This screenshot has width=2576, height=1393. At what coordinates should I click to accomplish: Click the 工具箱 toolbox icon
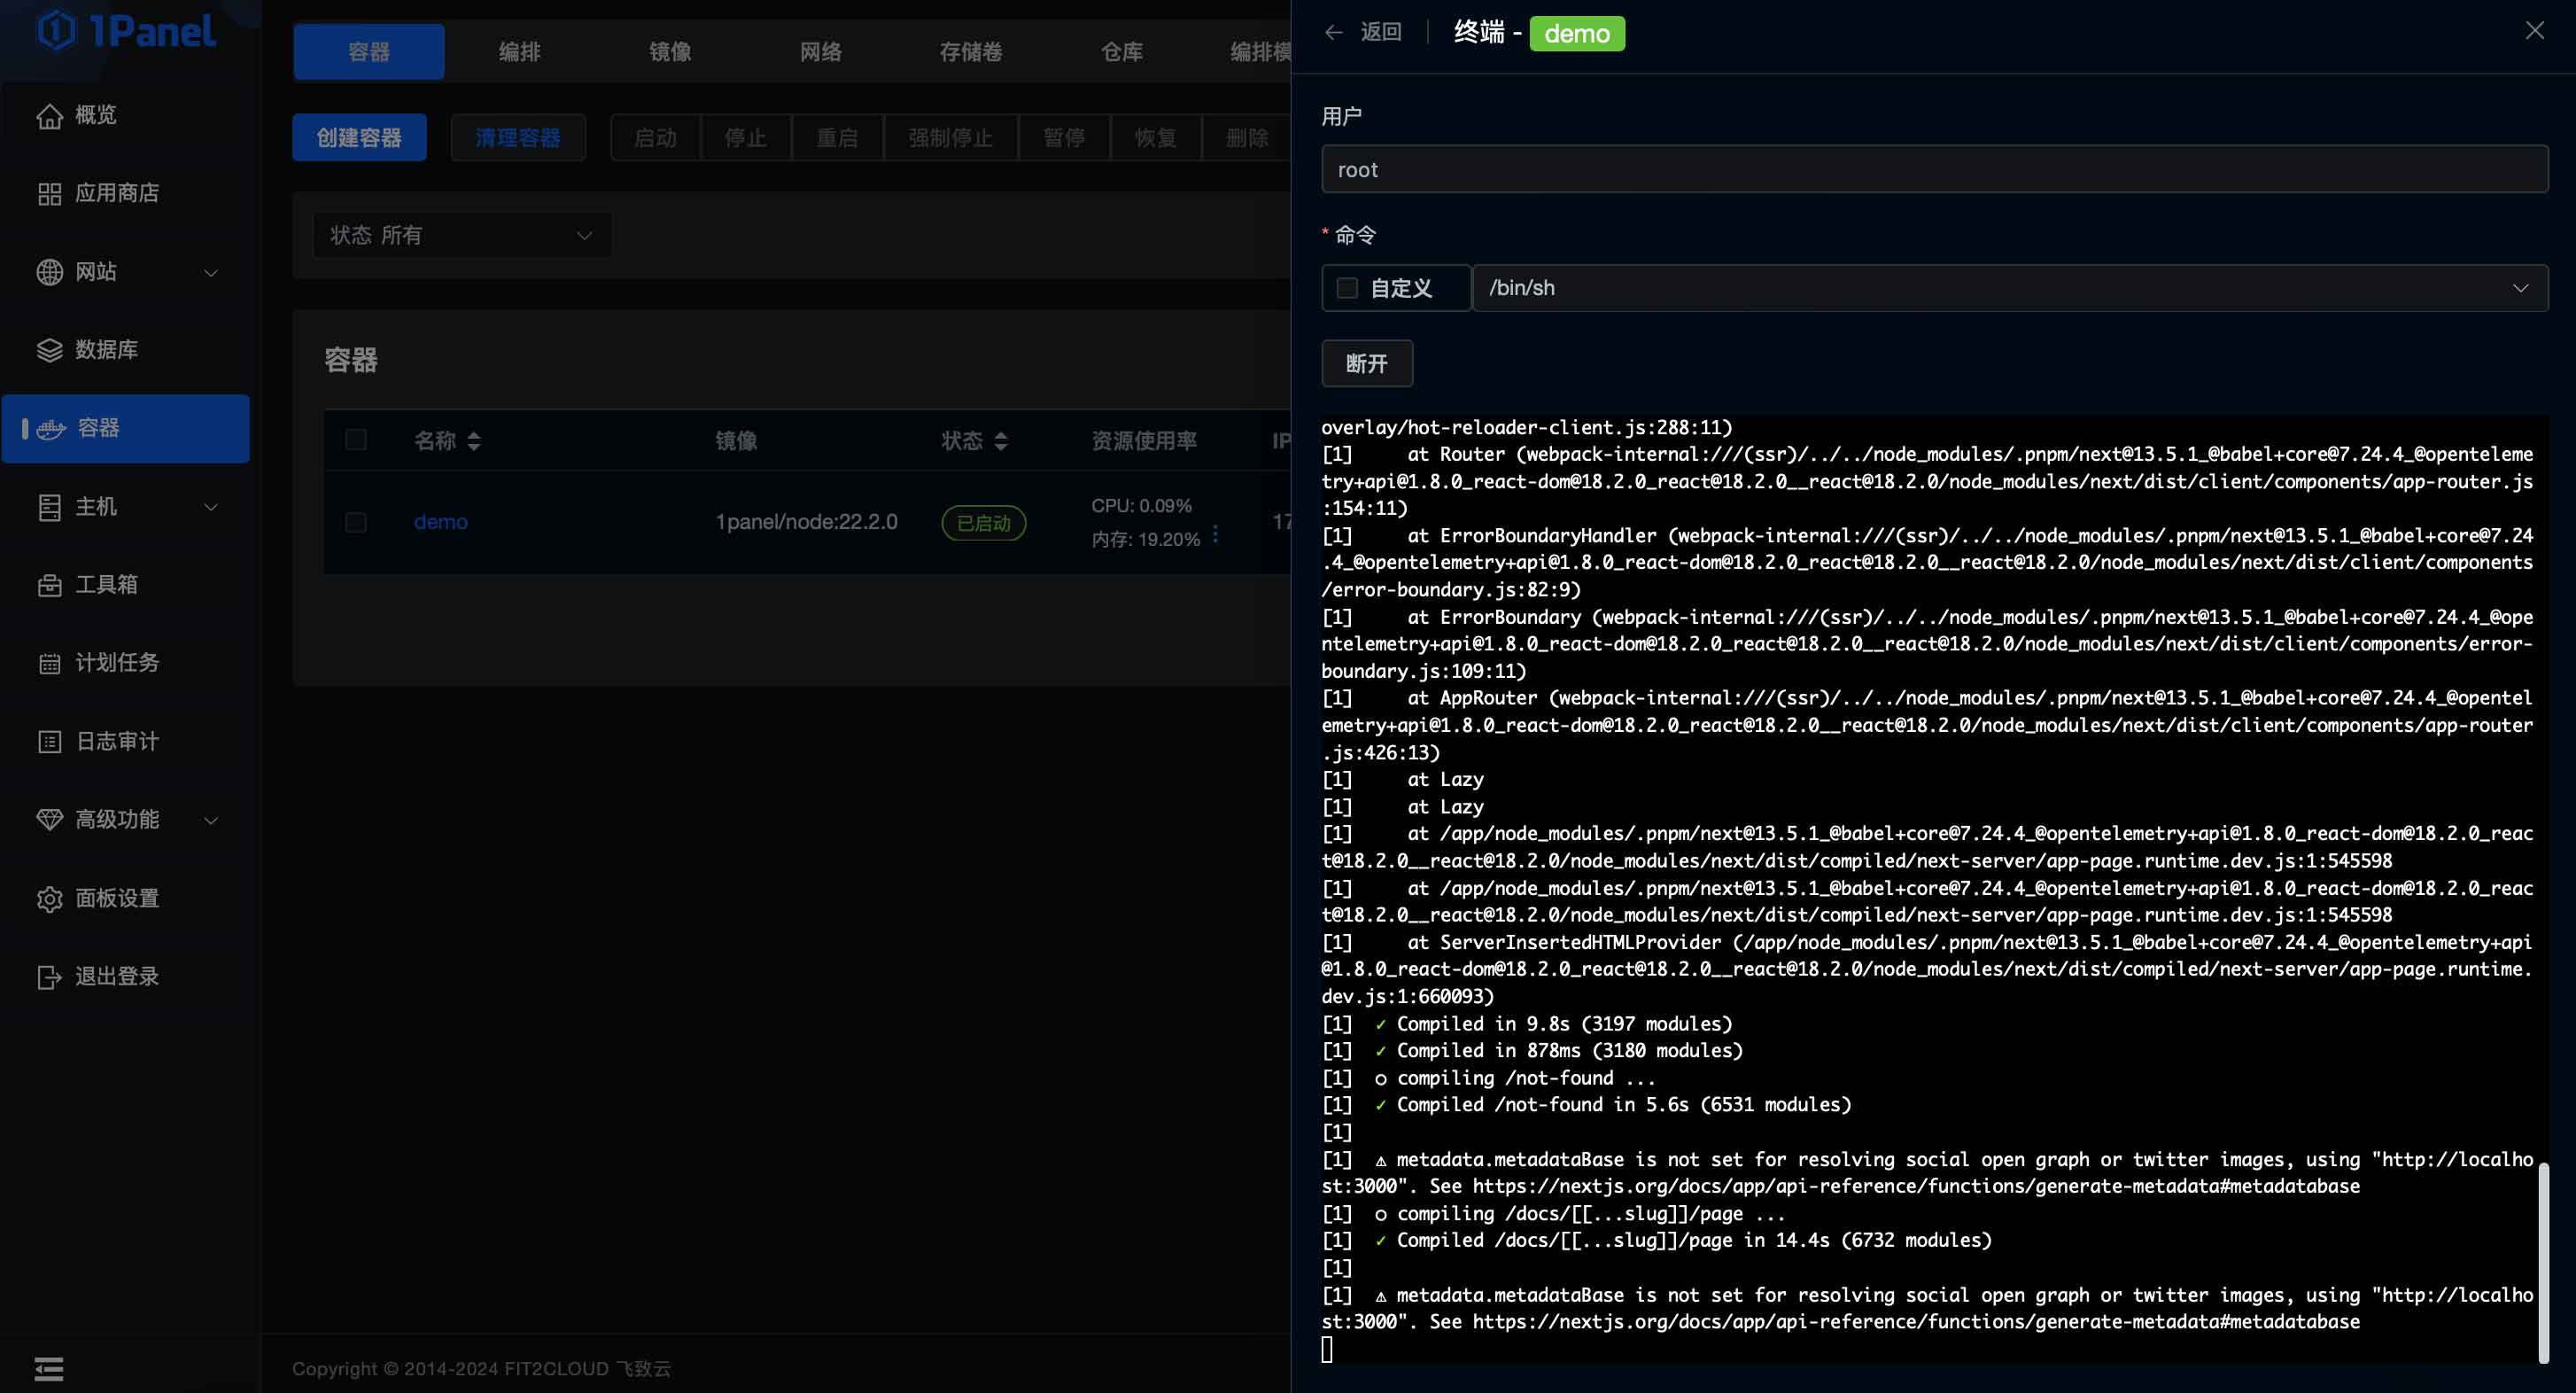49,586
